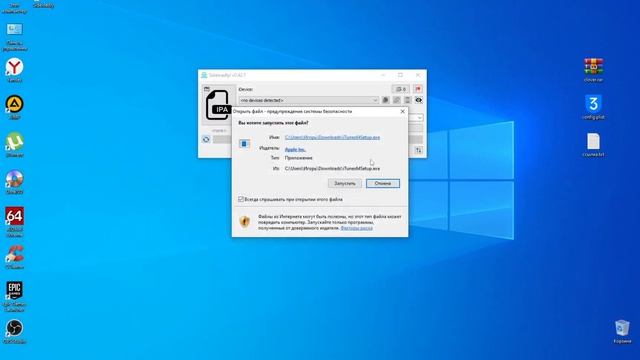This screenshot has width=640, height=360.
Task: Open the config.plist file on desktop
Action: 593,107
